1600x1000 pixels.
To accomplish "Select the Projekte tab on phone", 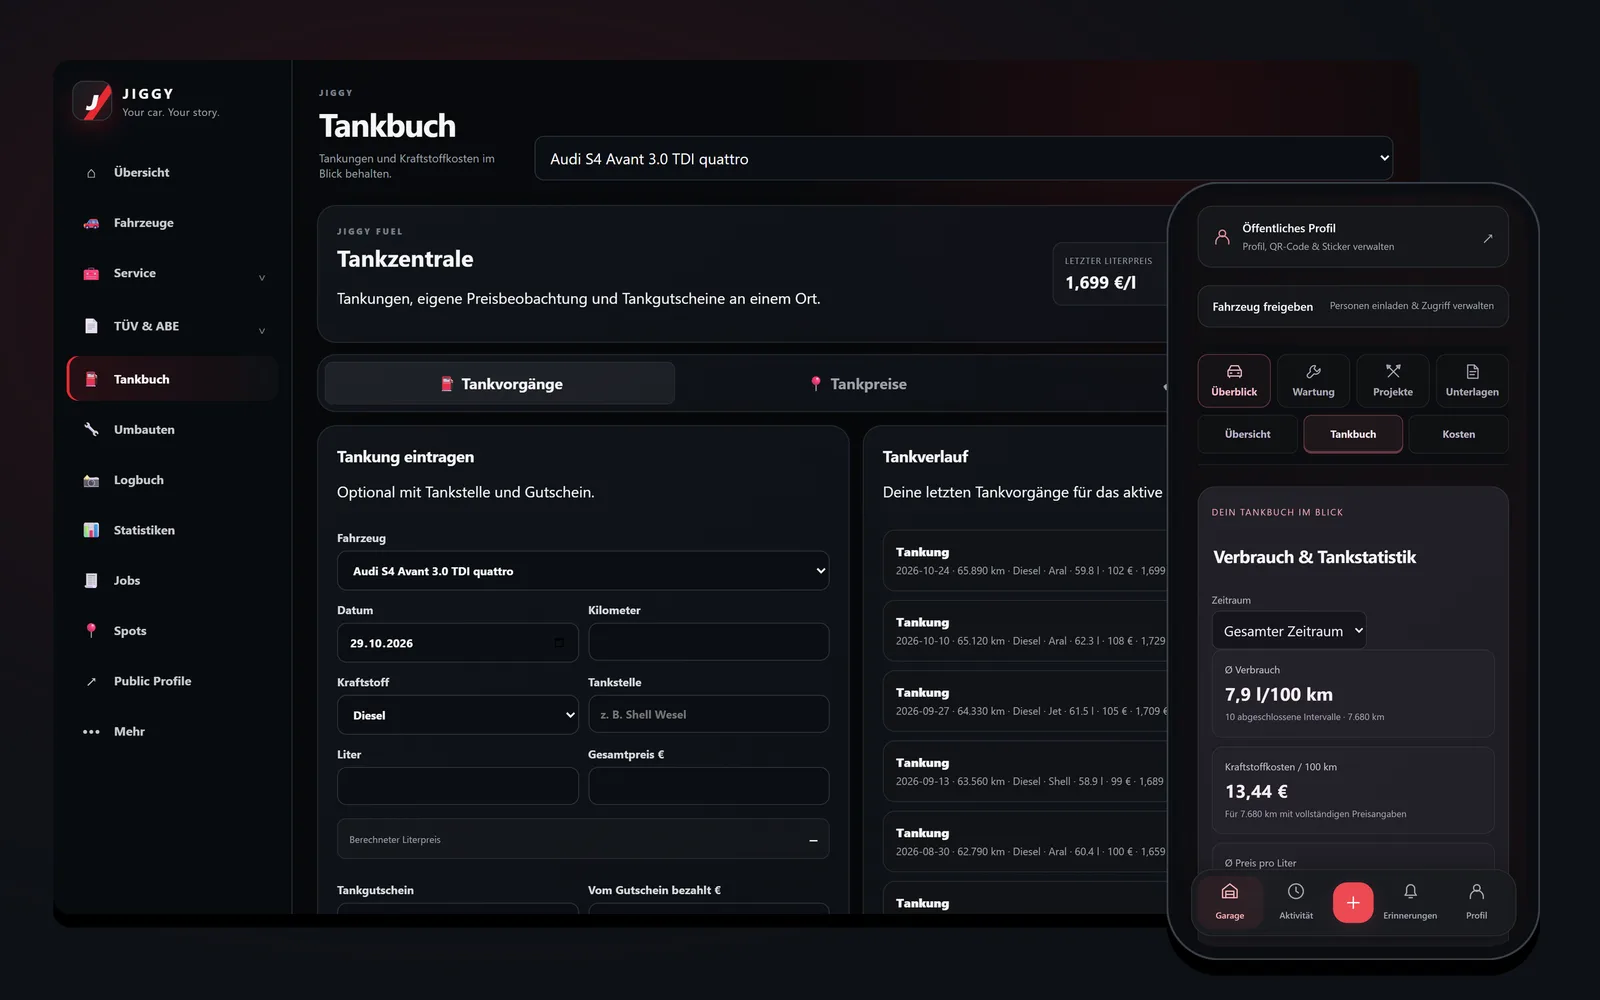I will (1393, 381).
